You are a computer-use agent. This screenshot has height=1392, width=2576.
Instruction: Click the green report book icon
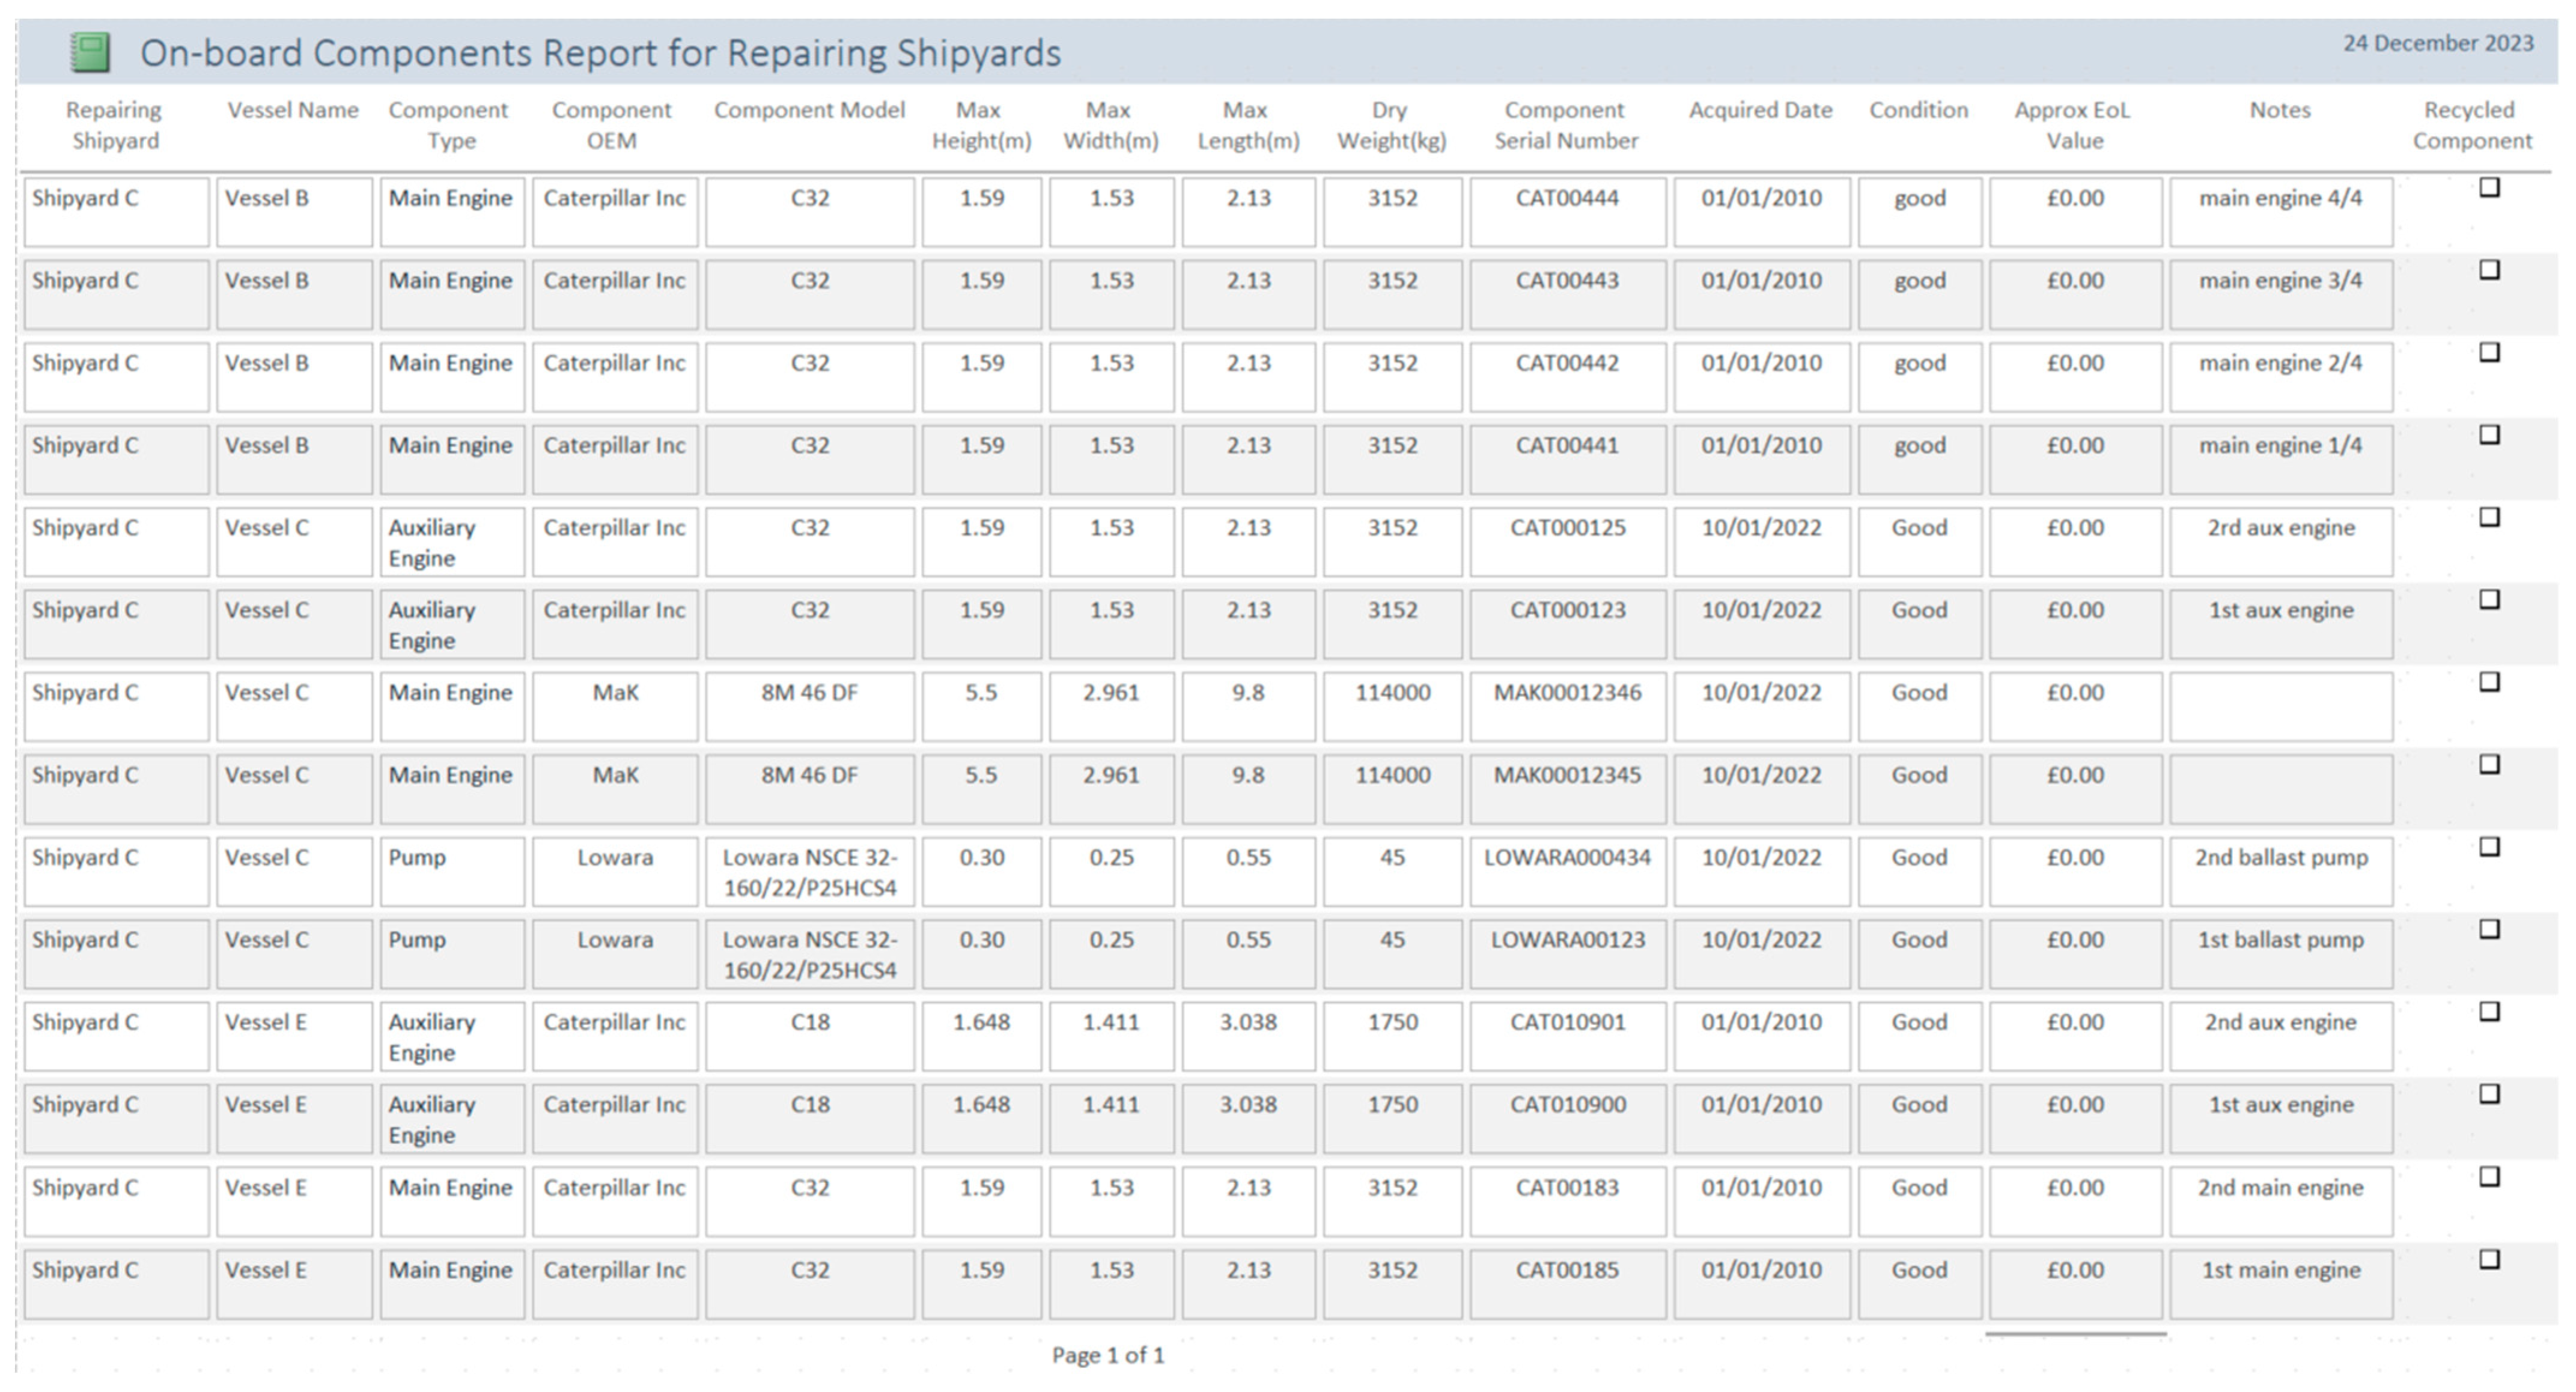tap(90, 52)
